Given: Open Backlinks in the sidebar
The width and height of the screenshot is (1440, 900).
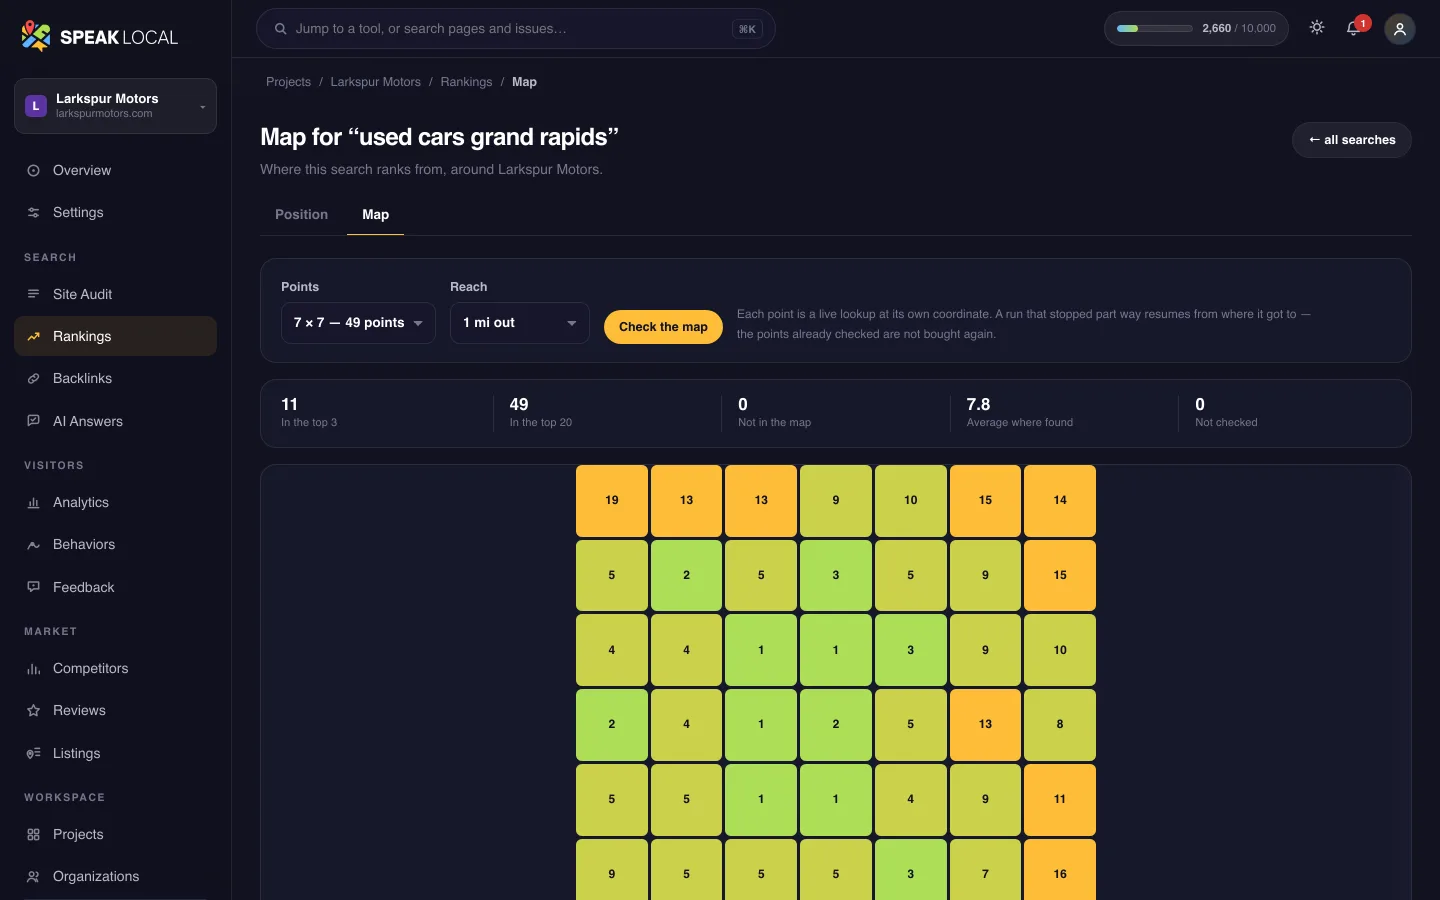Looking at the screenshot, I should point(115,379).
